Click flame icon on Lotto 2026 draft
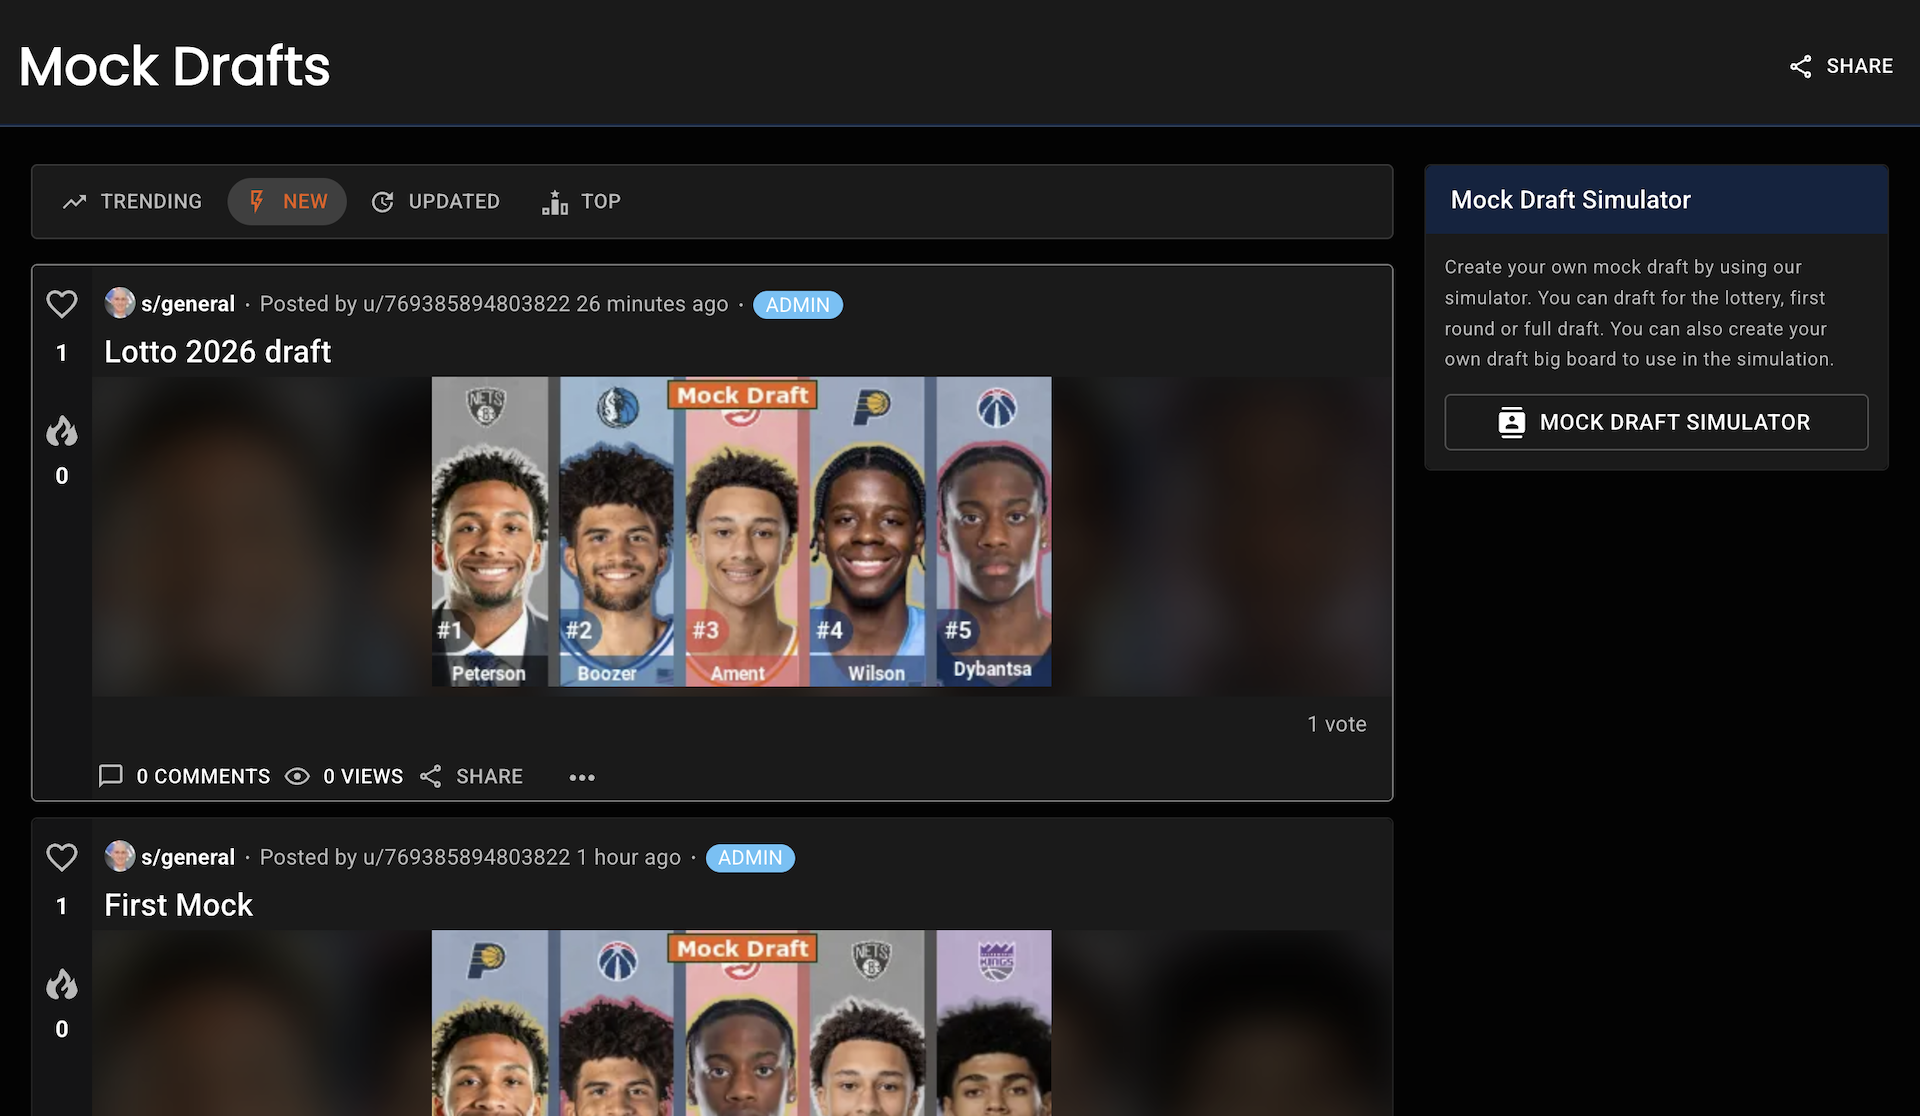Screen dimensions: 1920x1116 point(62,432)
